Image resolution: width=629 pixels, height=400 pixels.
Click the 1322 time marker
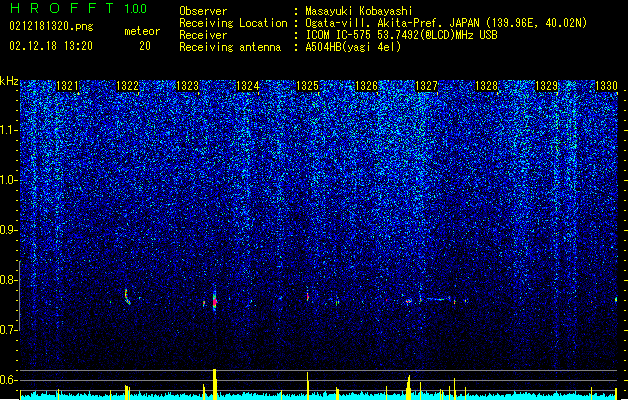[128, 86]
